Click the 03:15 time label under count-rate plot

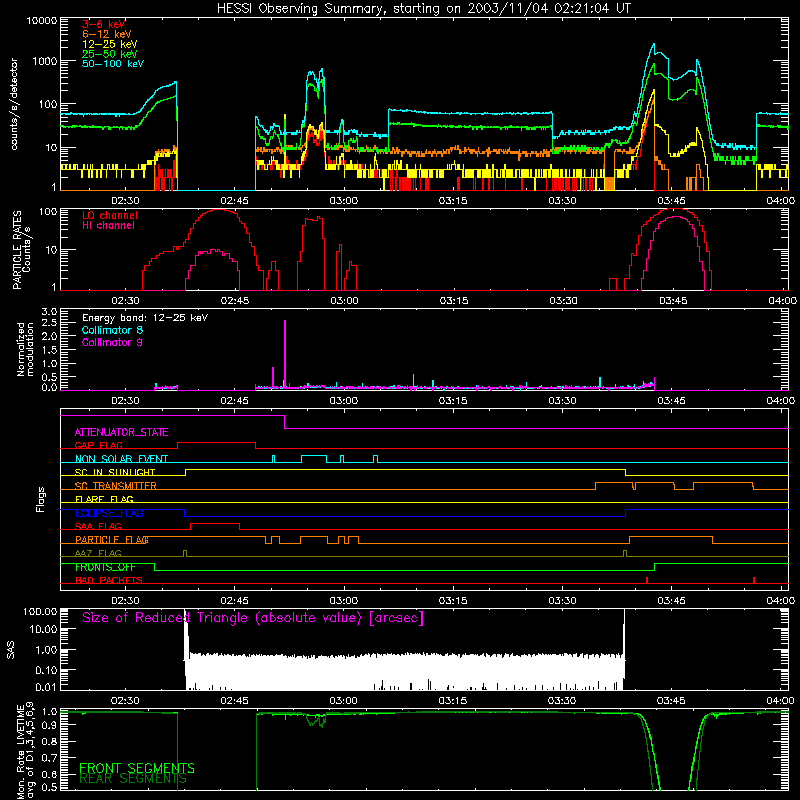(453, 201)
